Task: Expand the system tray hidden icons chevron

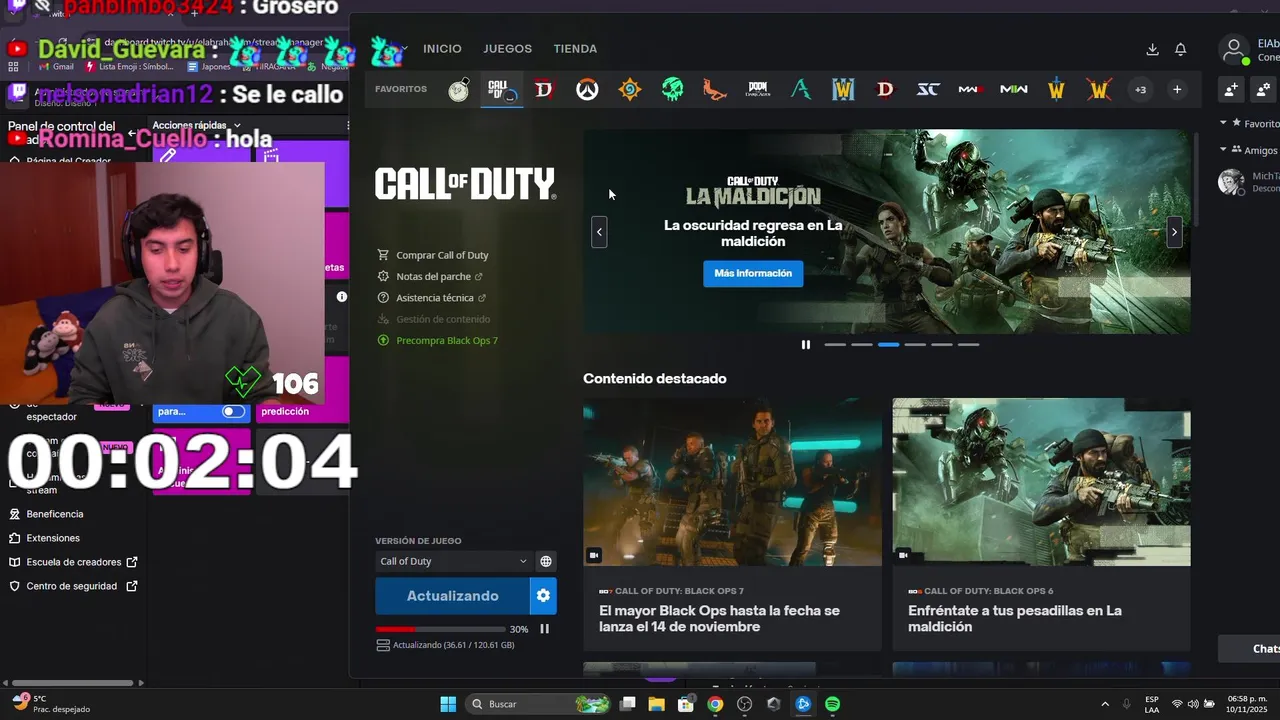Action: [1105, 704]
